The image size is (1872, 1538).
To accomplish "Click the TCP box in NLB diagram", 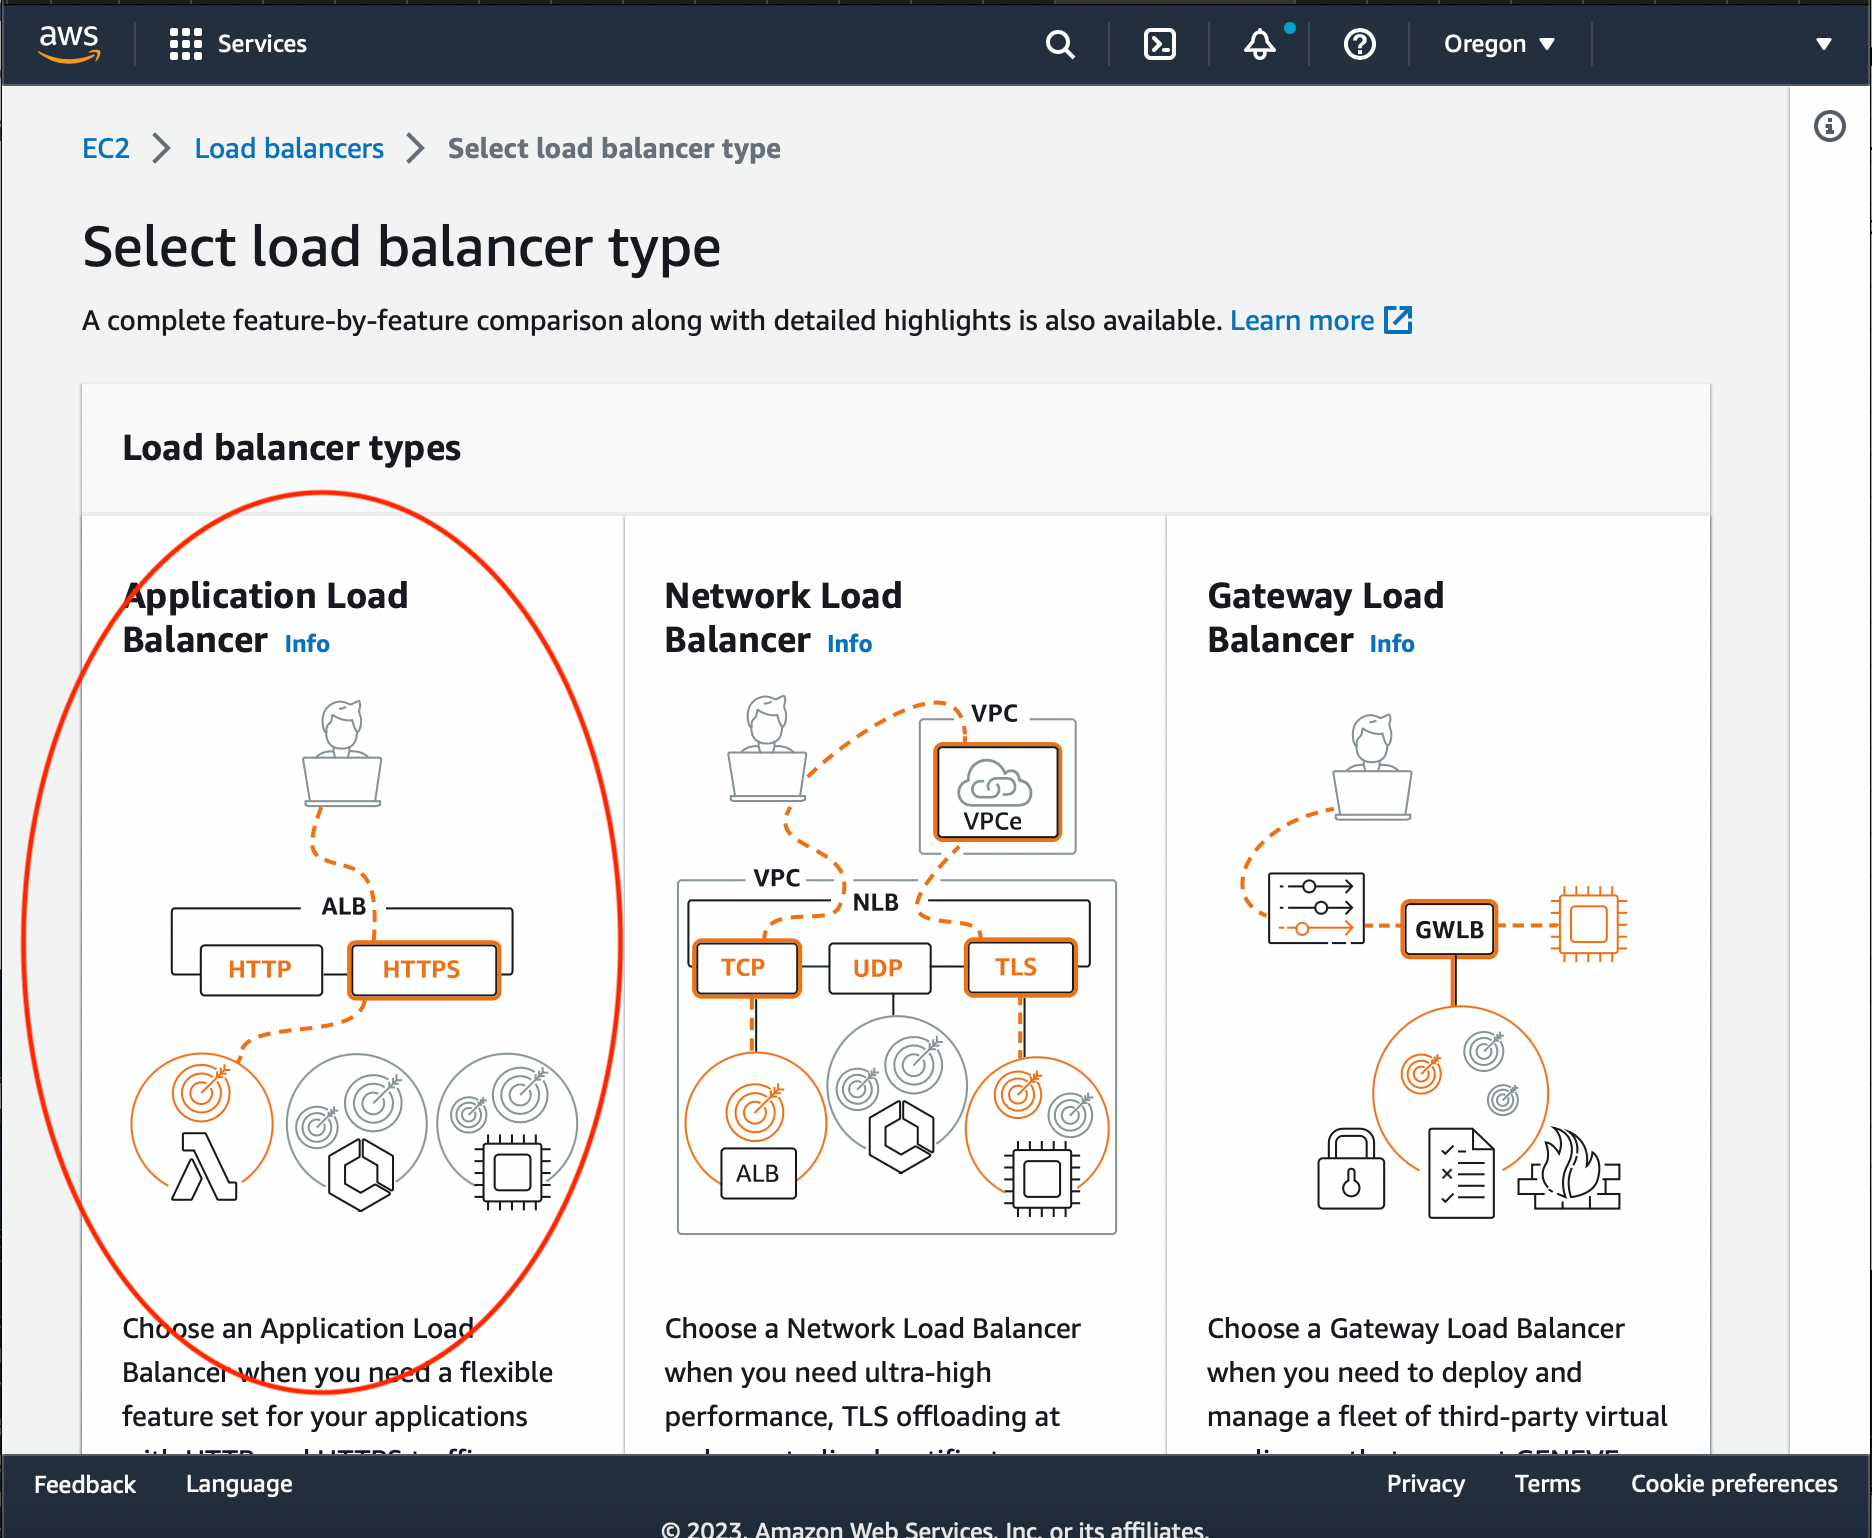I will (x=746, y=968).
